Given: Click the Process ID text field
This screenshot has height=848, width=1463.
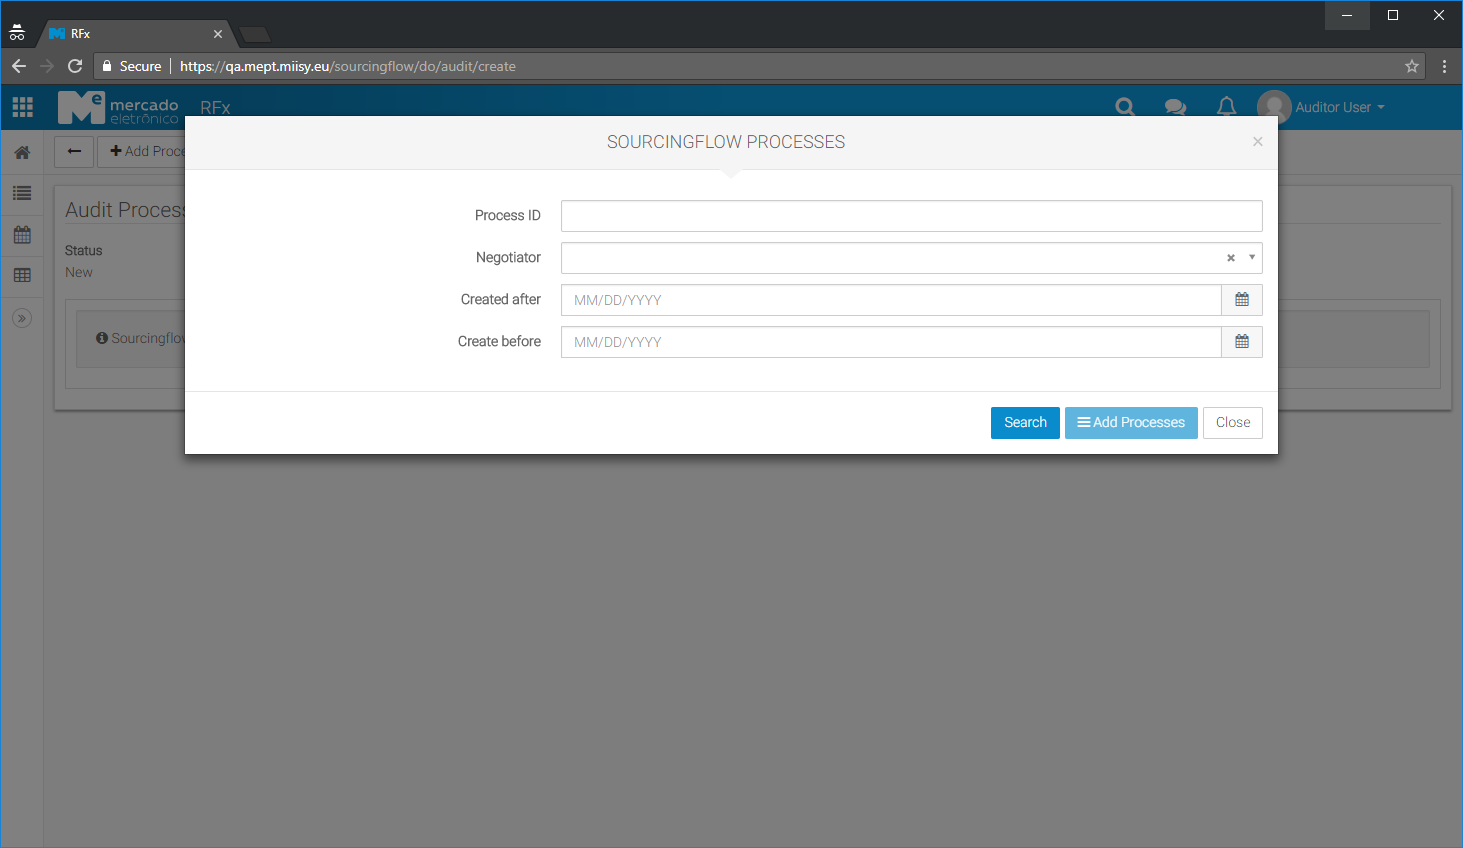Looking at the screenshot, I should click(911, 216).
